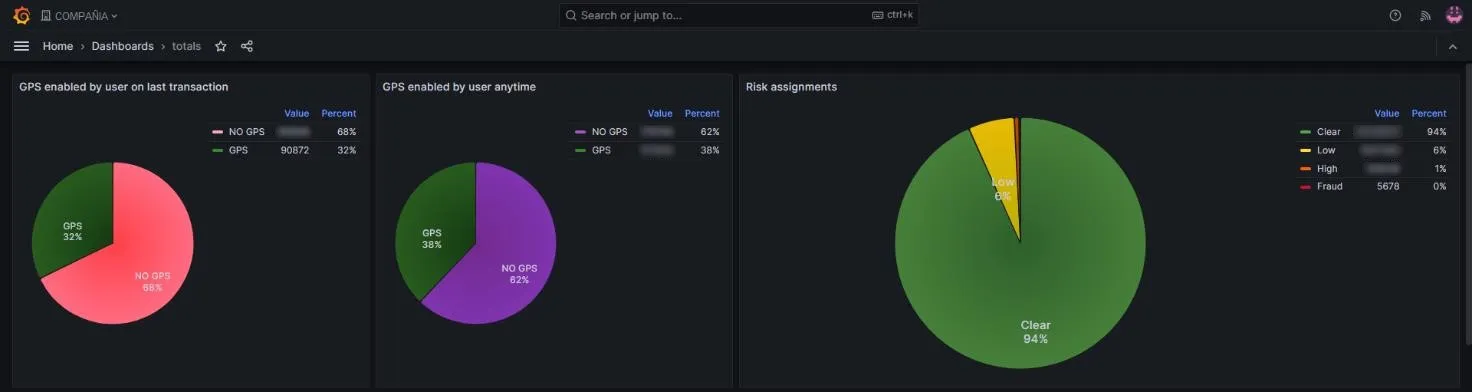Click the Search or jump to field
The image size is (1472, 392).
click(738, 15)
